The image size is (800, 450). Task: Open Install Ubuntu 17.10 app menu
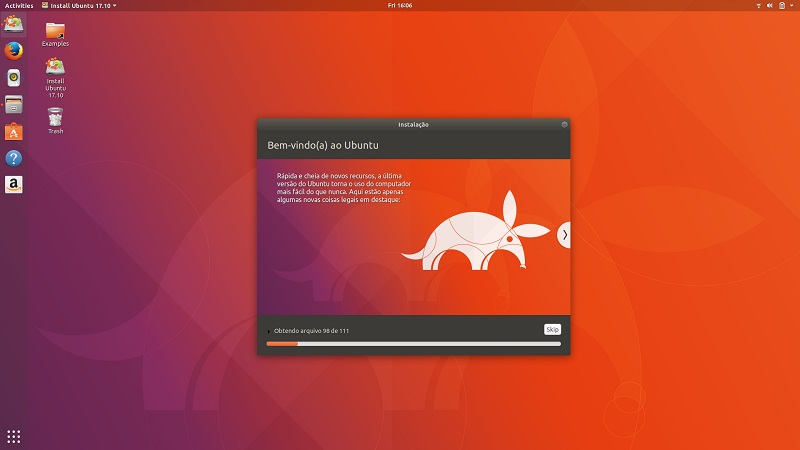coord(79,5)
